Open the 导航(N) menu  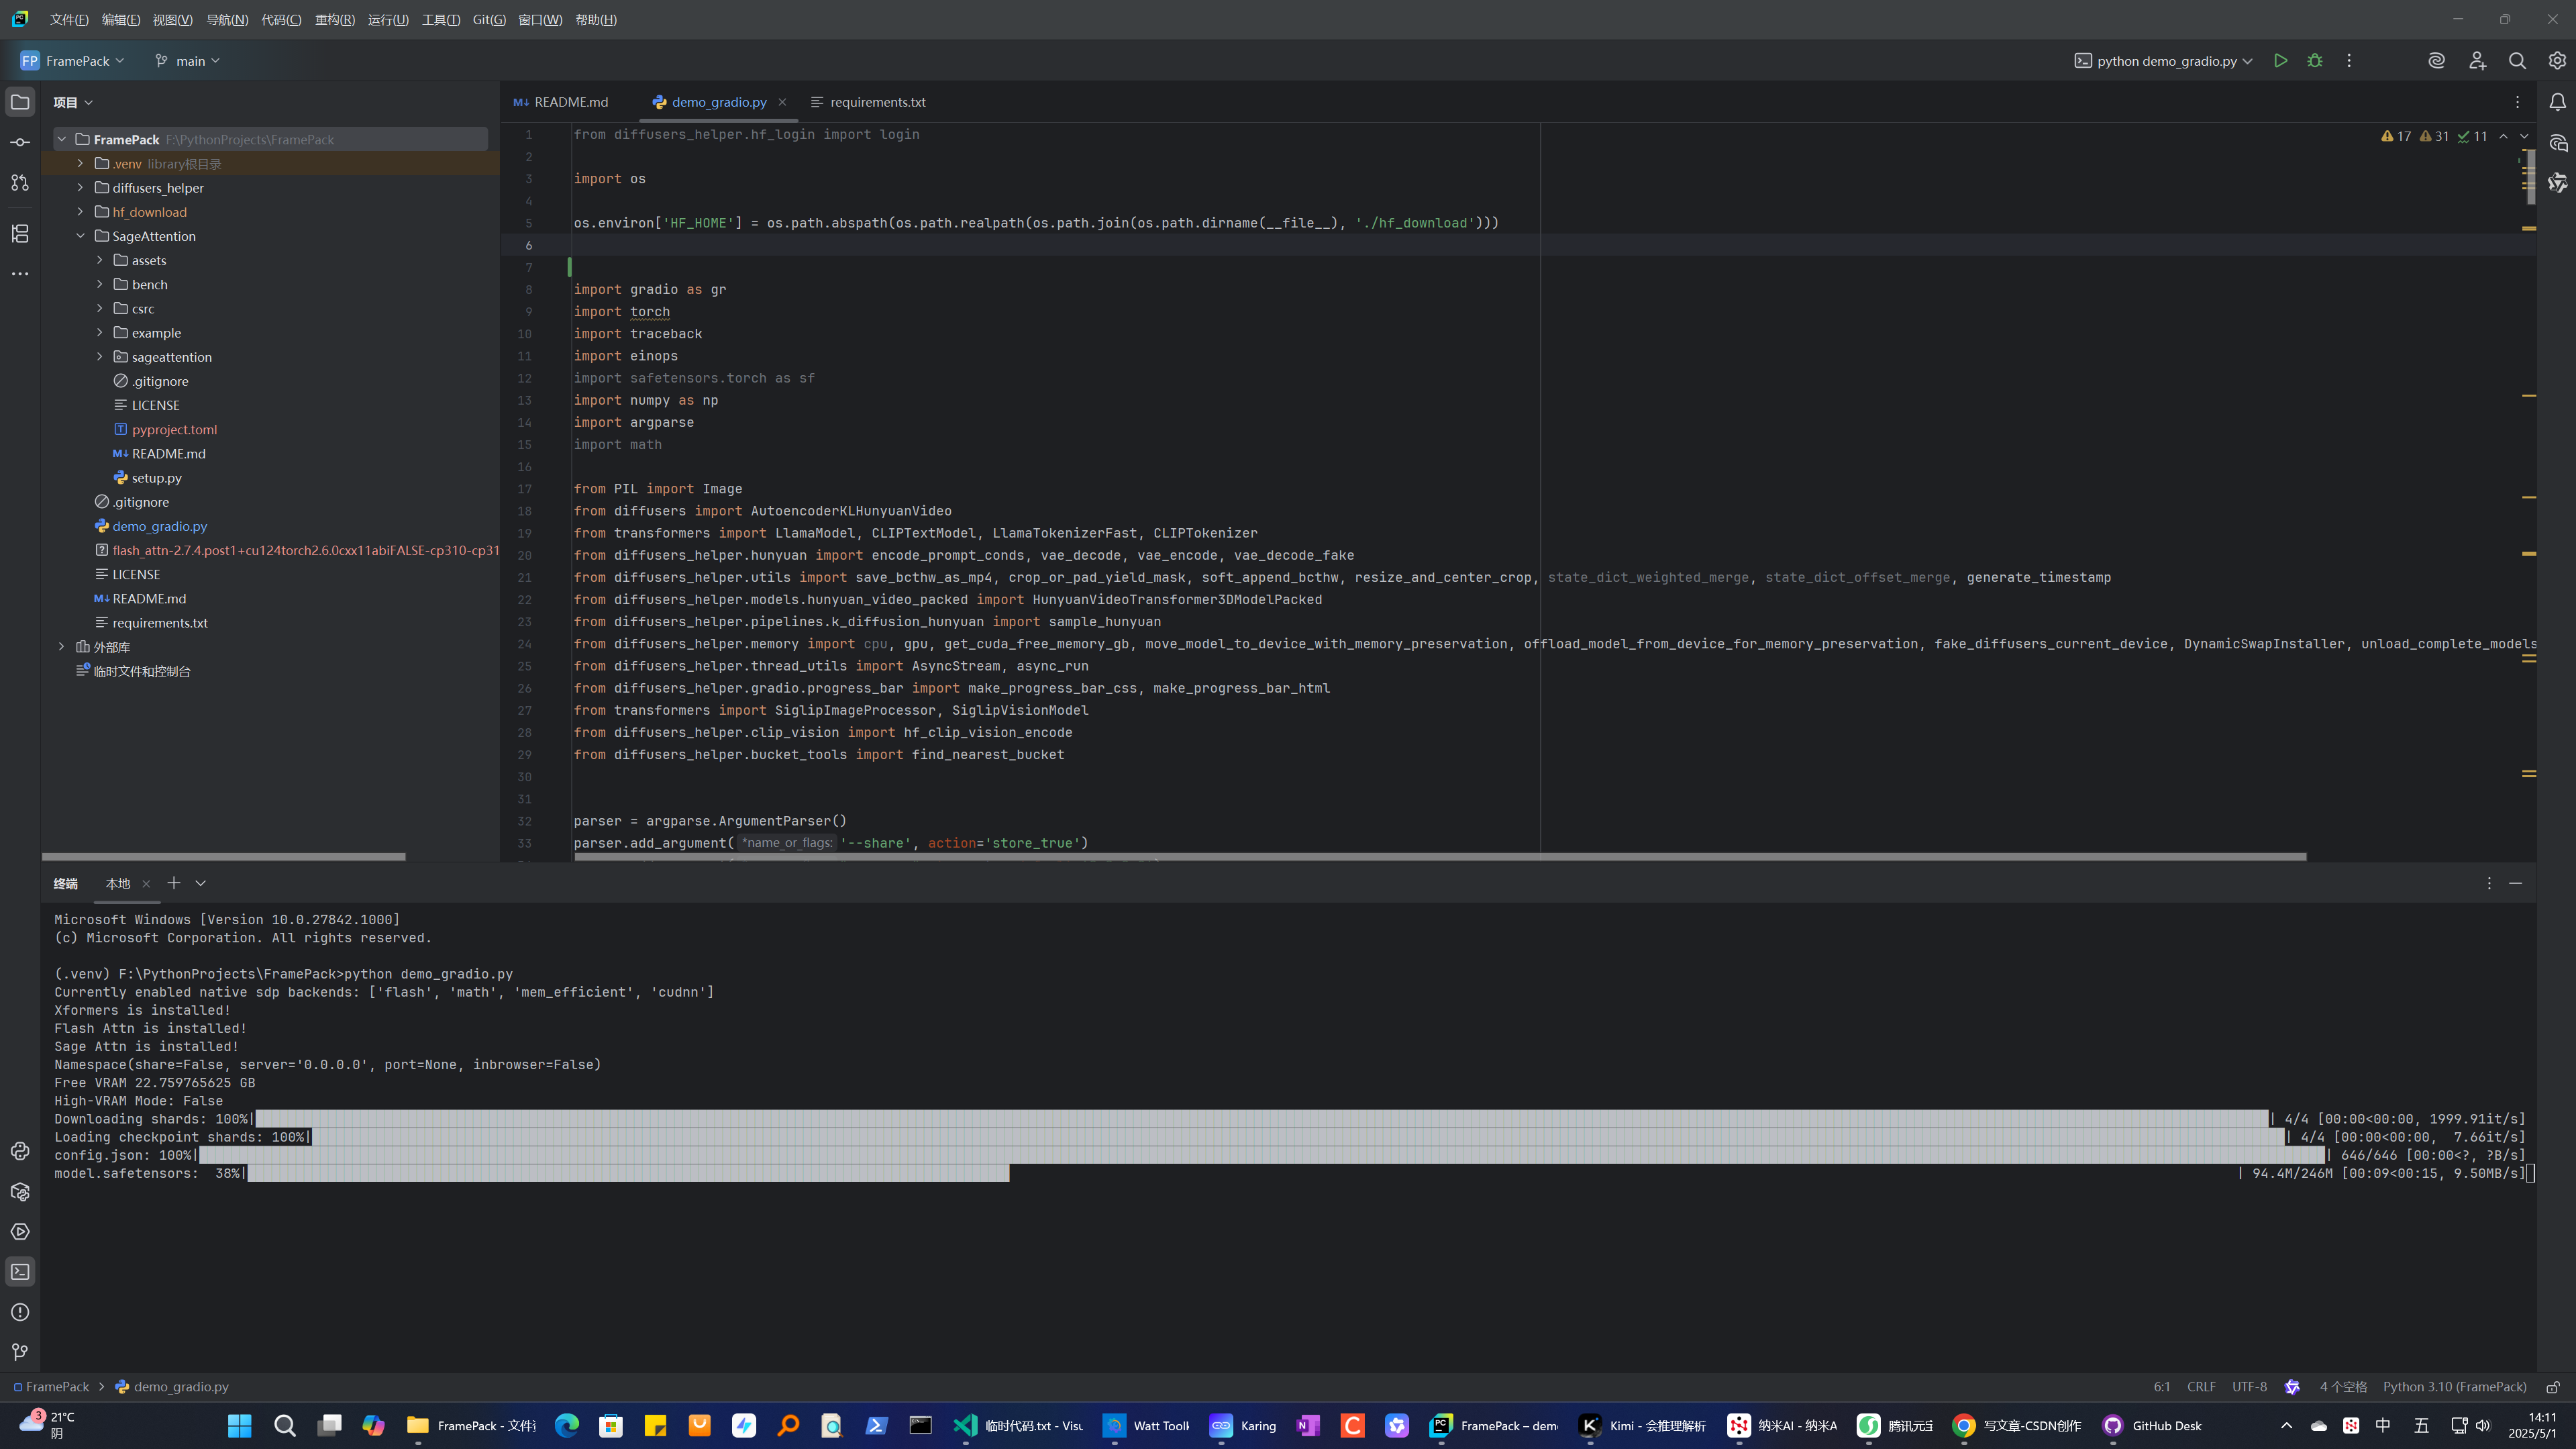(x=227, y=20)
